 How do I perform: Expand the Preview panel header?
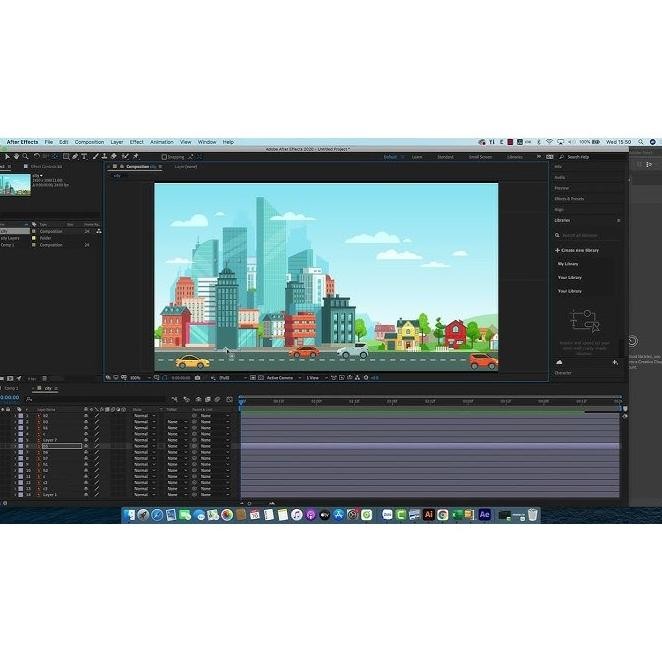(x=562, y=188)
